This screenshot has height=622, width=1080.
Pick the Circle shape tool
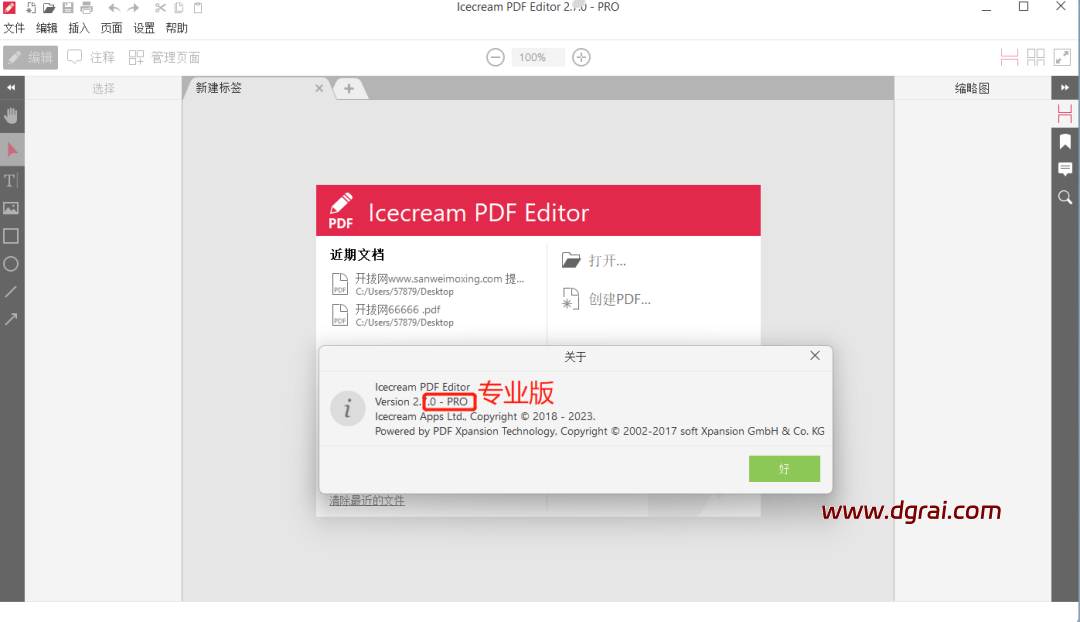pyautogui.click(x=11, y=264)
